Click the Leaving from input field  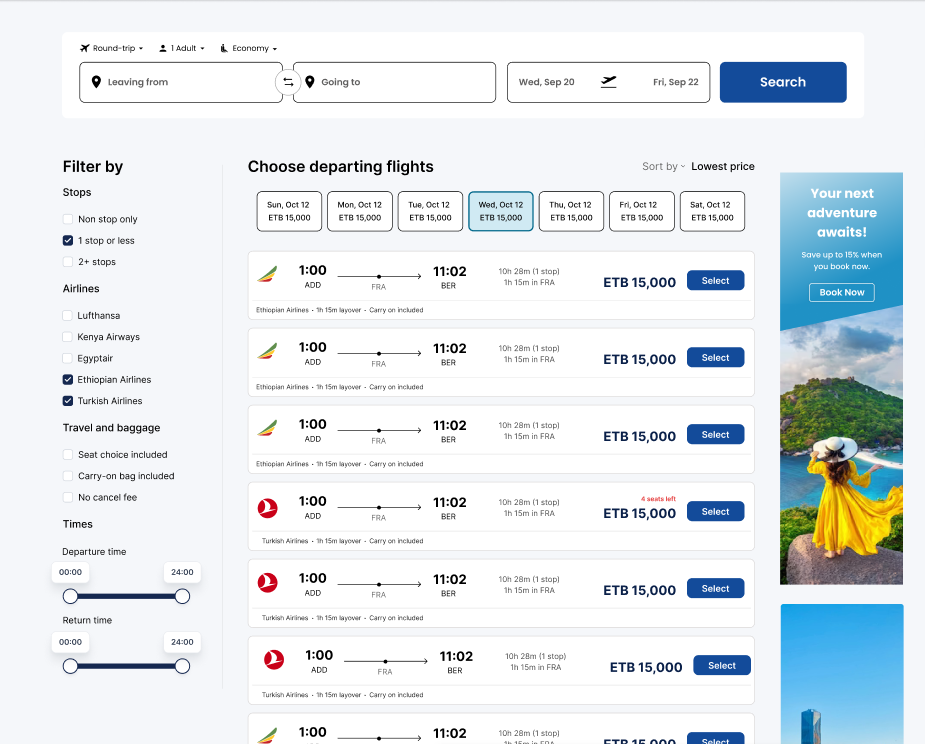click(181, 82)
